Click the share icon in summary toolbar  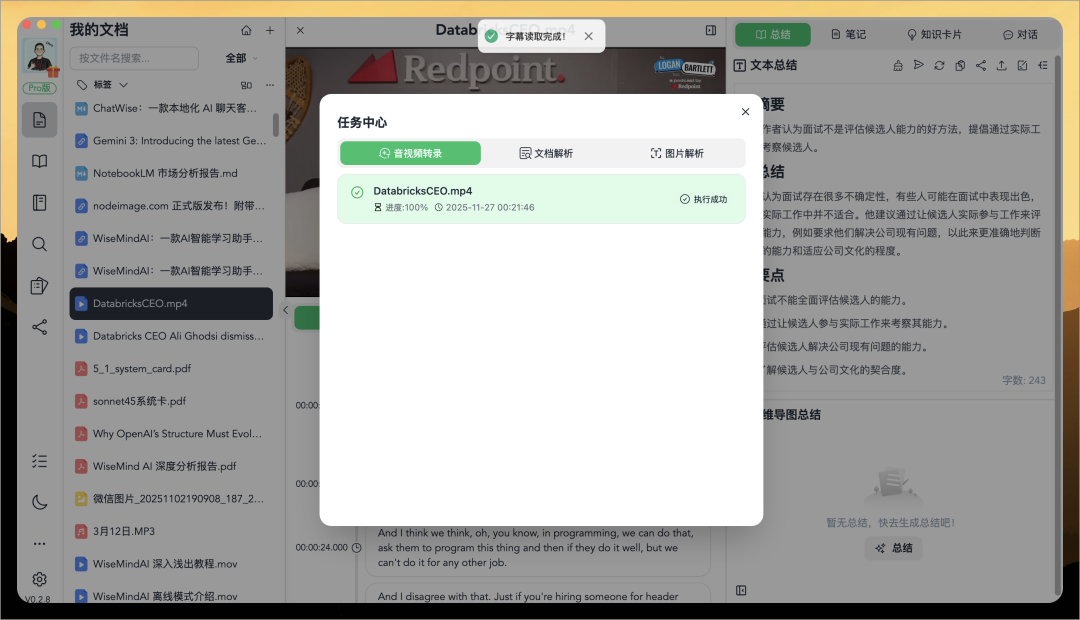[x=981, y=65]
